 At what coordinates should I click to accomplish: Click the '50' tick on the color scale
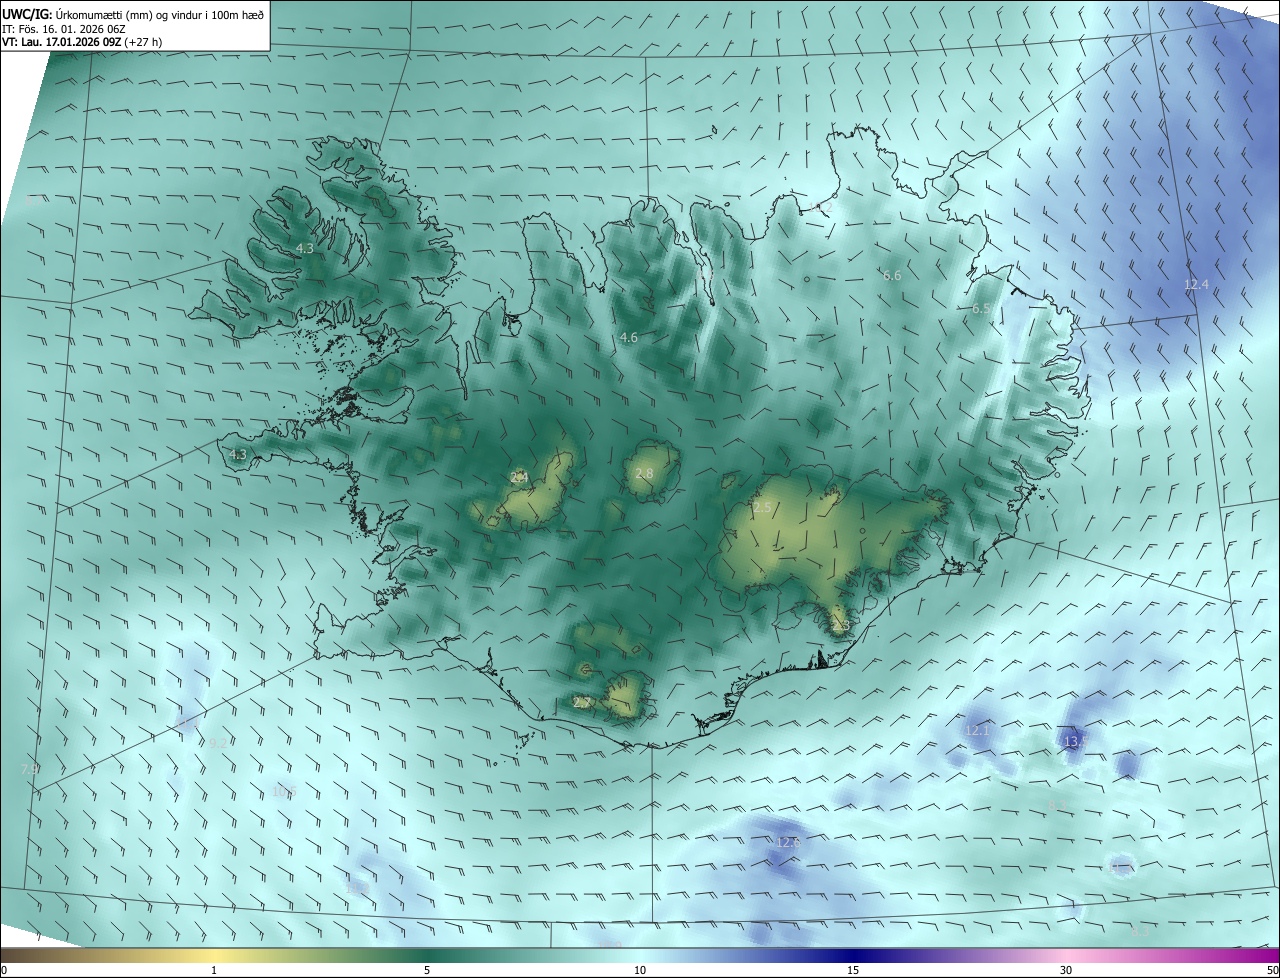1272,970
